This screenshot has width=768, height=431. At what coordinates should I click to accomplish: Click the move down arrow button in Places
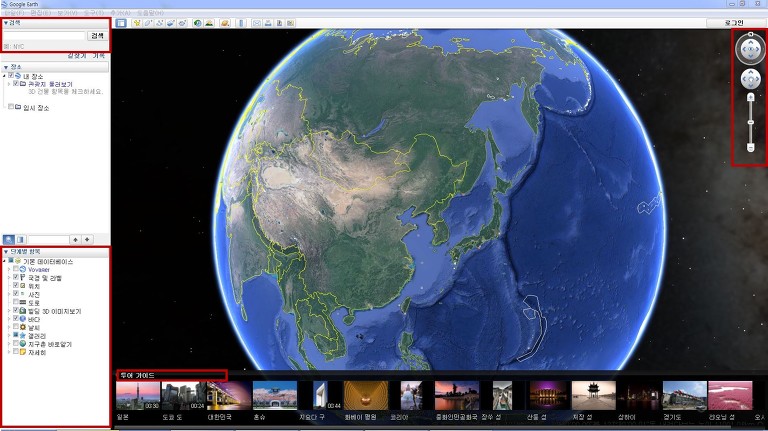pyautogui.click(x=87, y=239)
